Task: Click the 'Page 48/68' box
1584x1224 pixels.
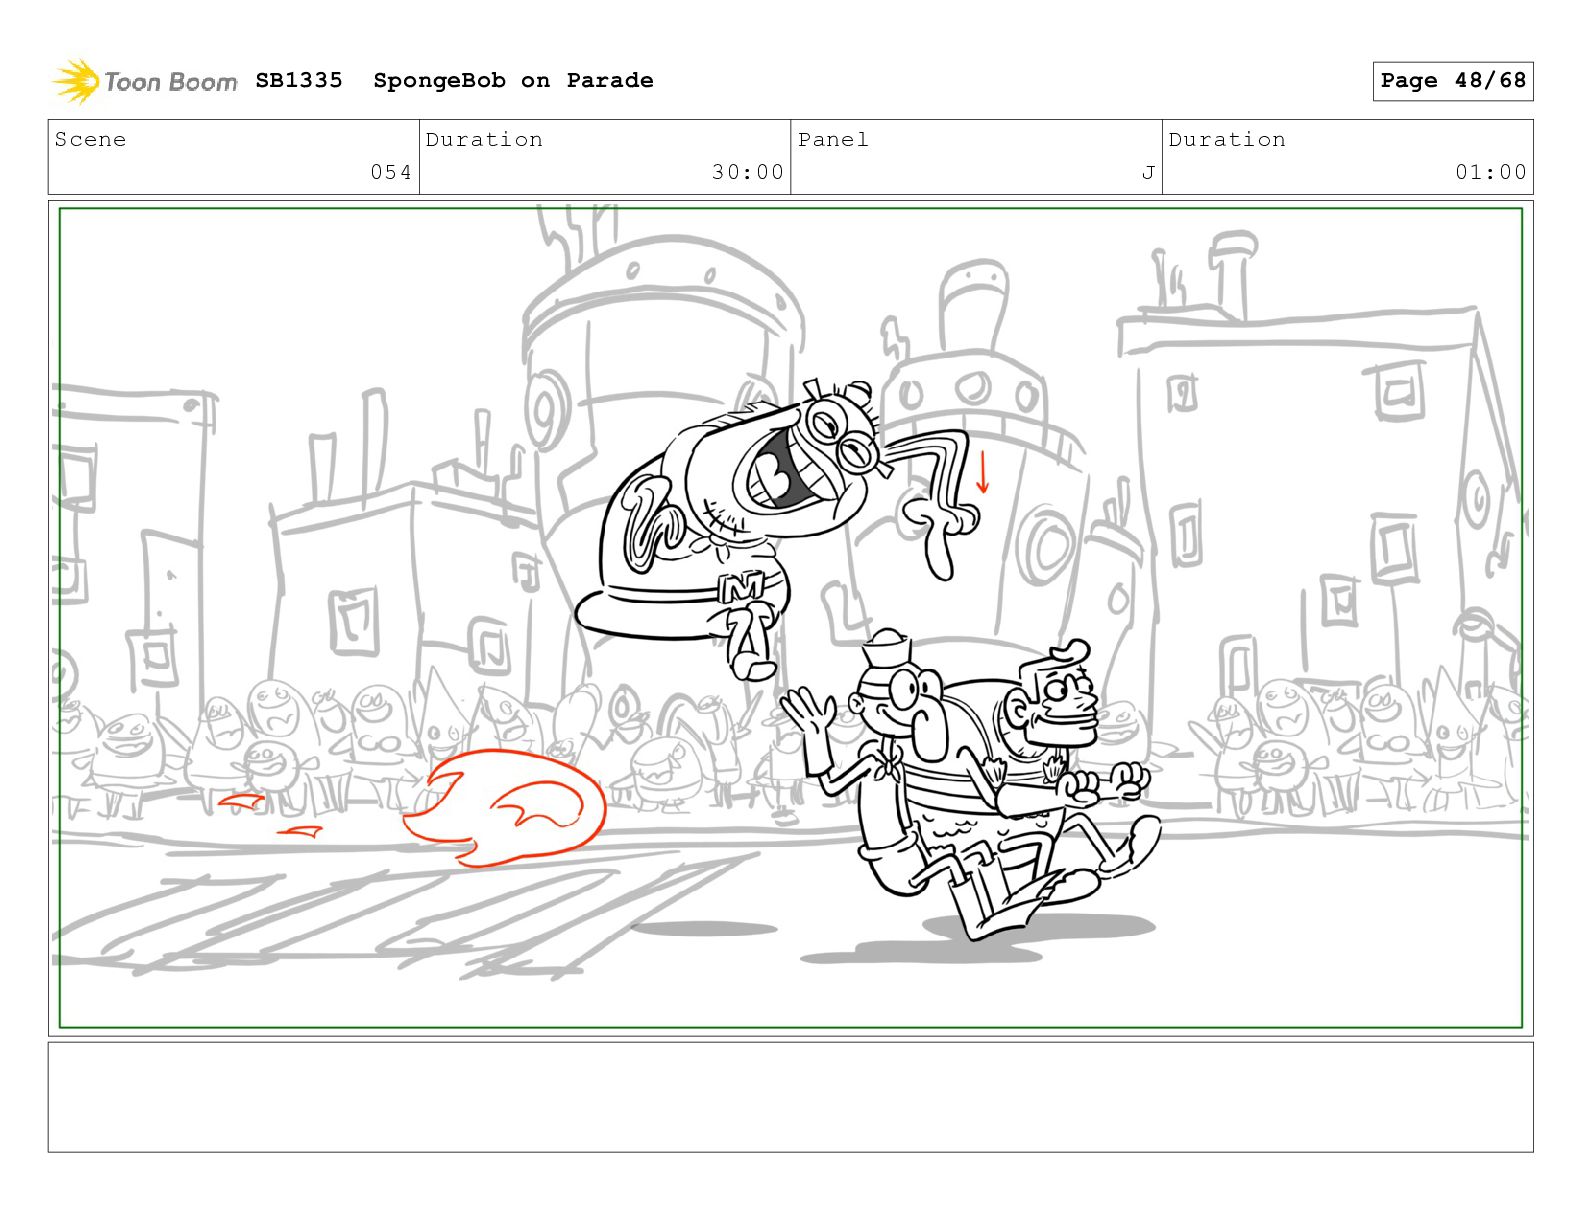Action: pyautogui.click(x=1453, y=81)
